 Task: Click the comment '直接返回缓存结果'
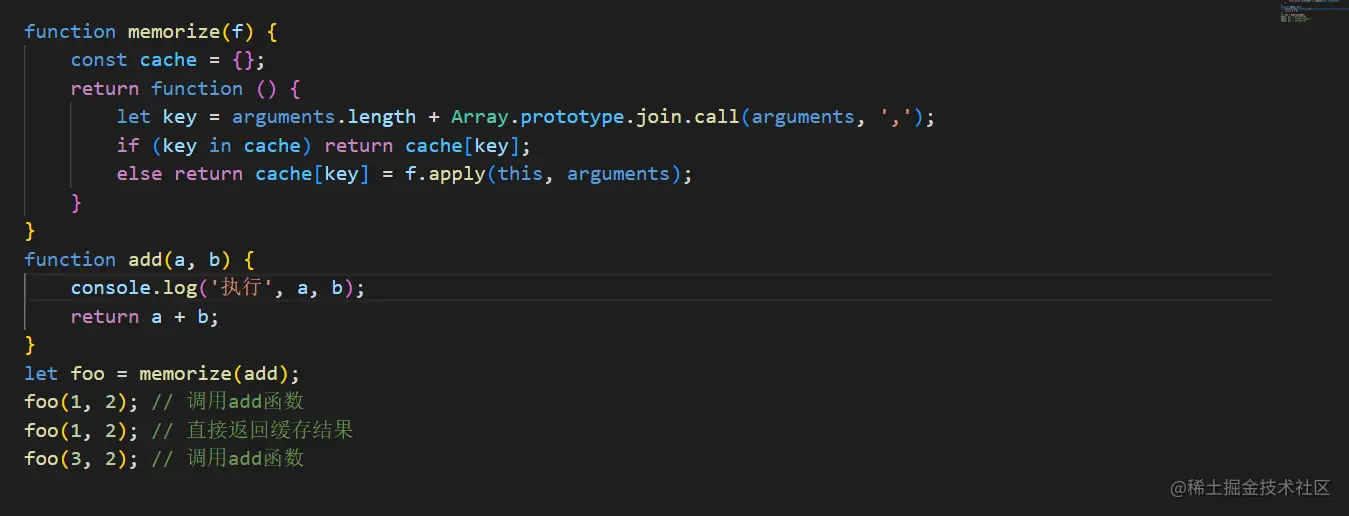coord(270,431)
